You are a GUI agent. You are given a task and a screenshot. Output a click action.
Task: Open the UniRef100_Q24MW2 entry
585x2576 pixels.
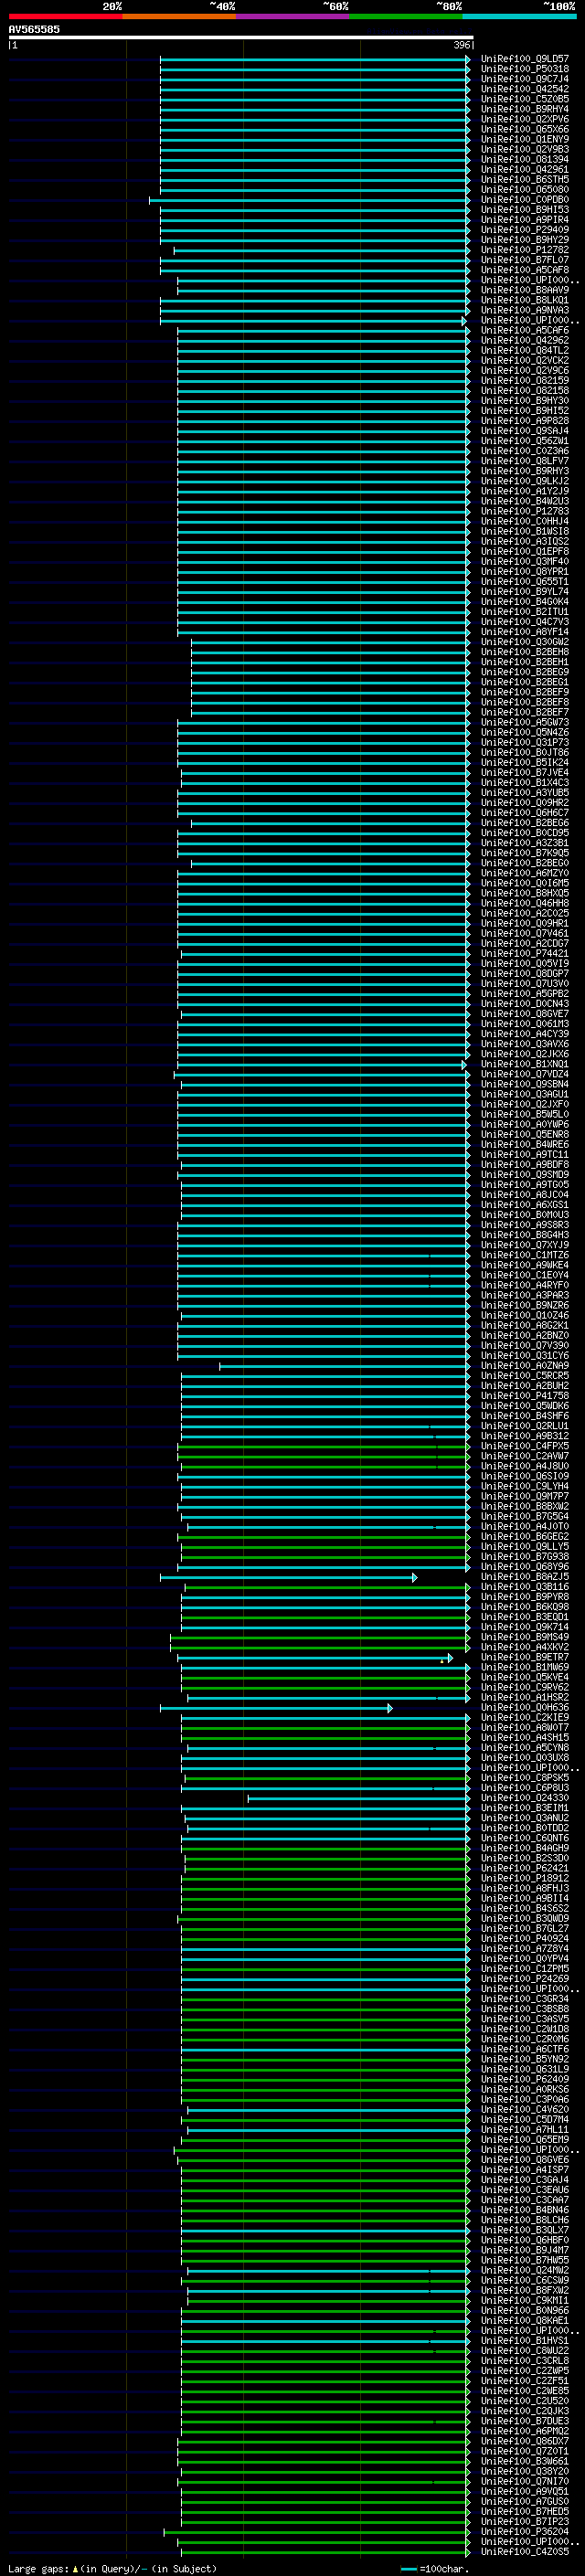[x=525, y=2271]
